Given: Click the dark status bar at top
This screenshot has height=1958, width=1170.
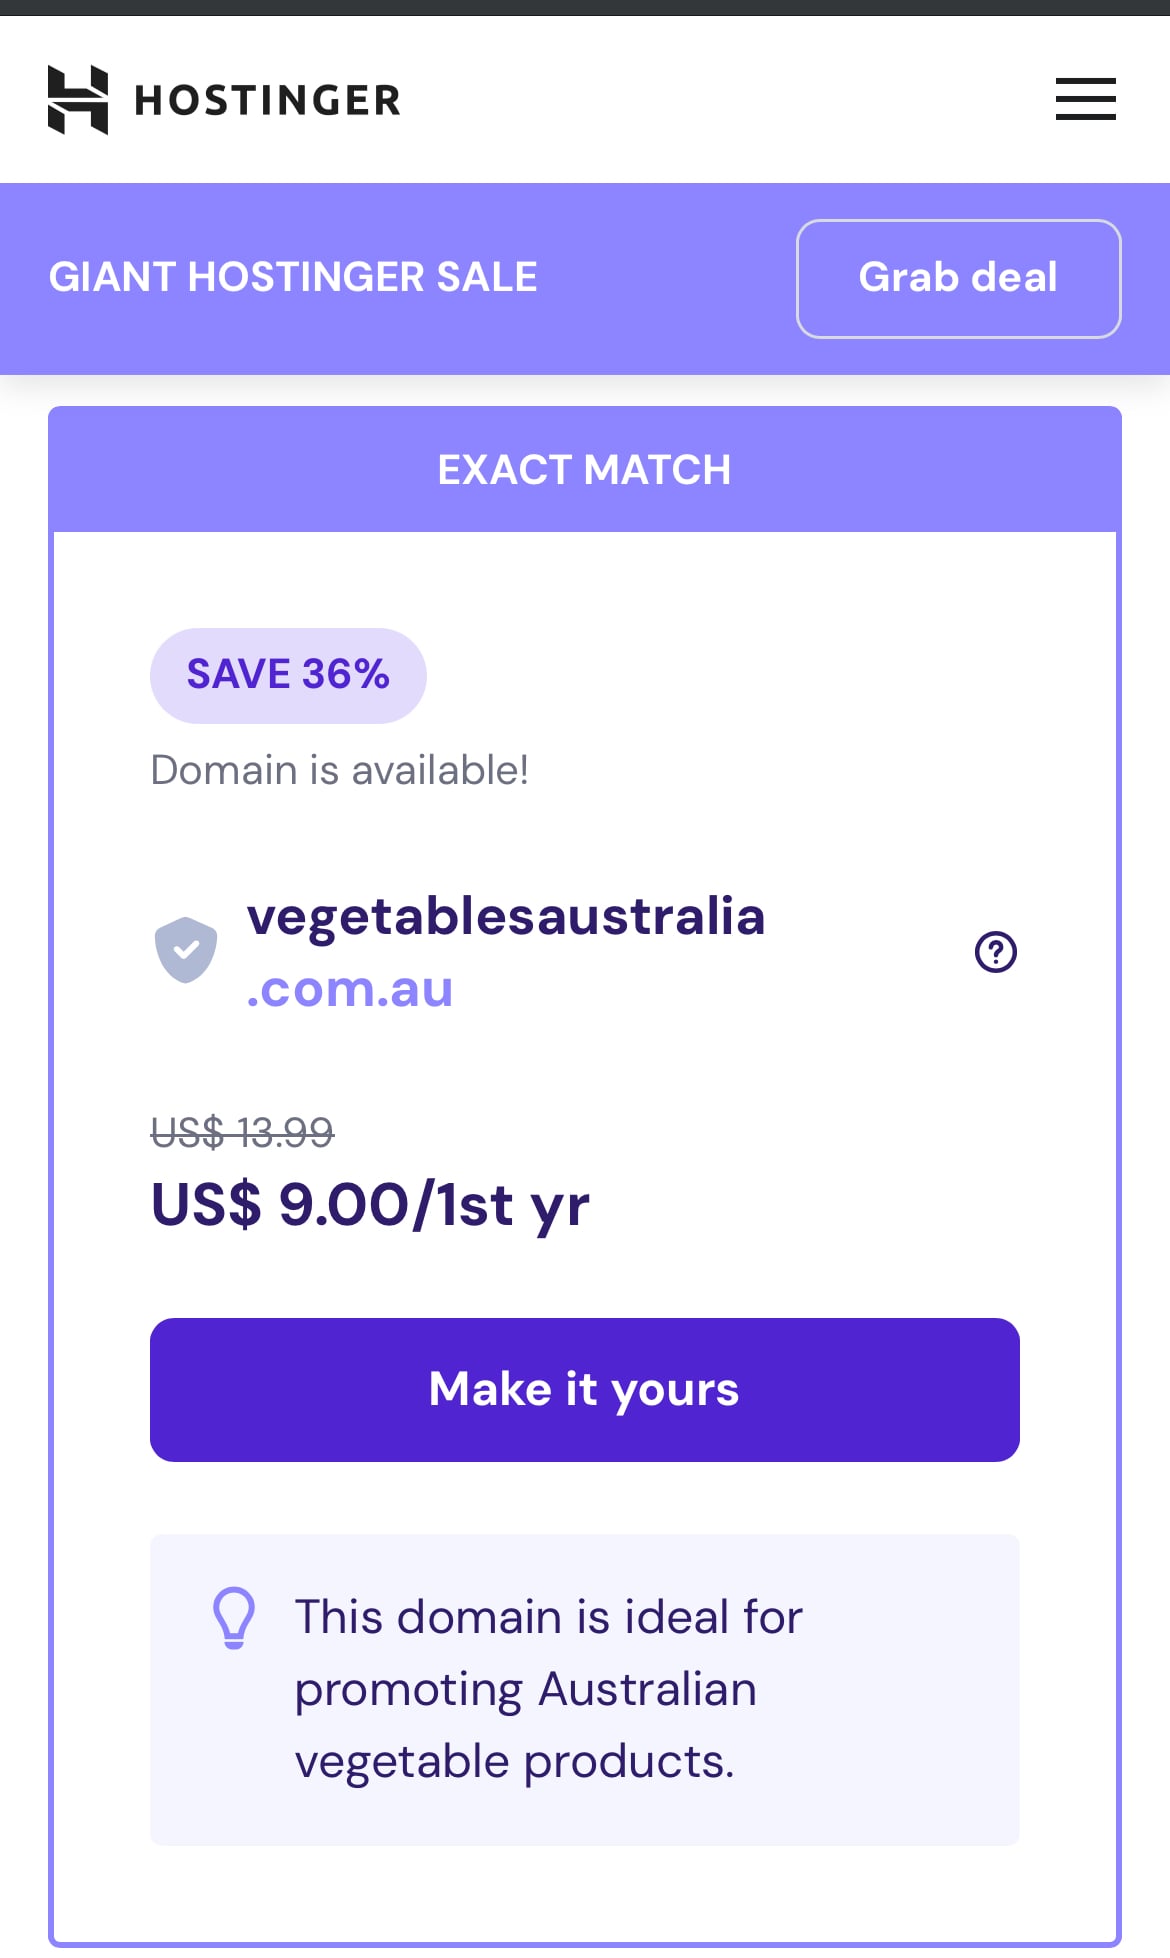Looking at the screenshot, I should pos(585,7).
